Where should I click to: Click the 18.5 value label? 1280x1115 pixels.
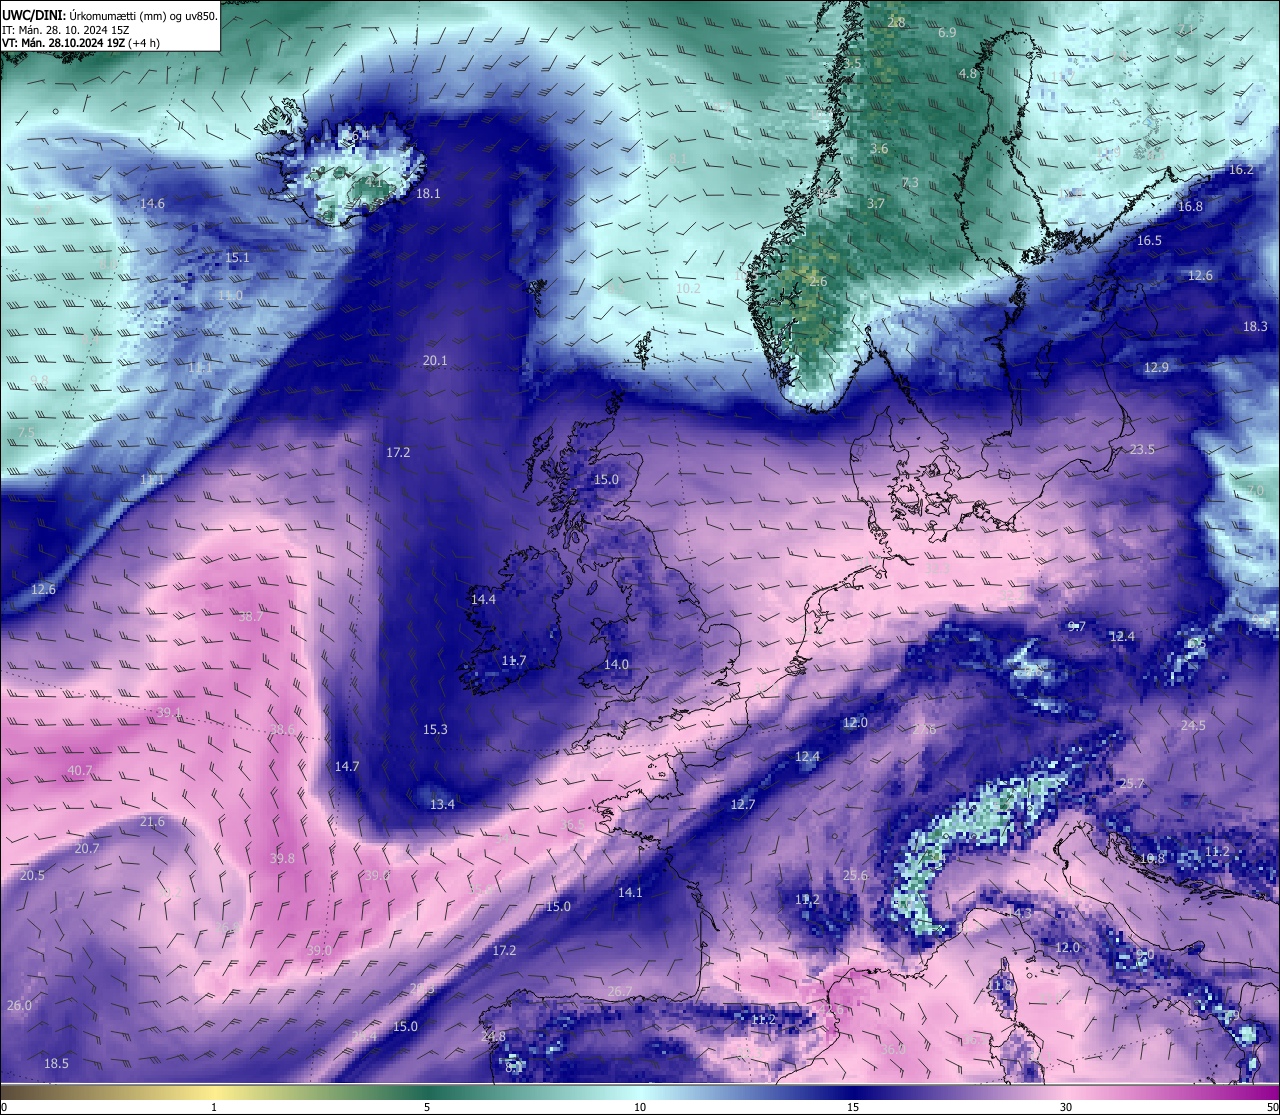(56, 1063)
